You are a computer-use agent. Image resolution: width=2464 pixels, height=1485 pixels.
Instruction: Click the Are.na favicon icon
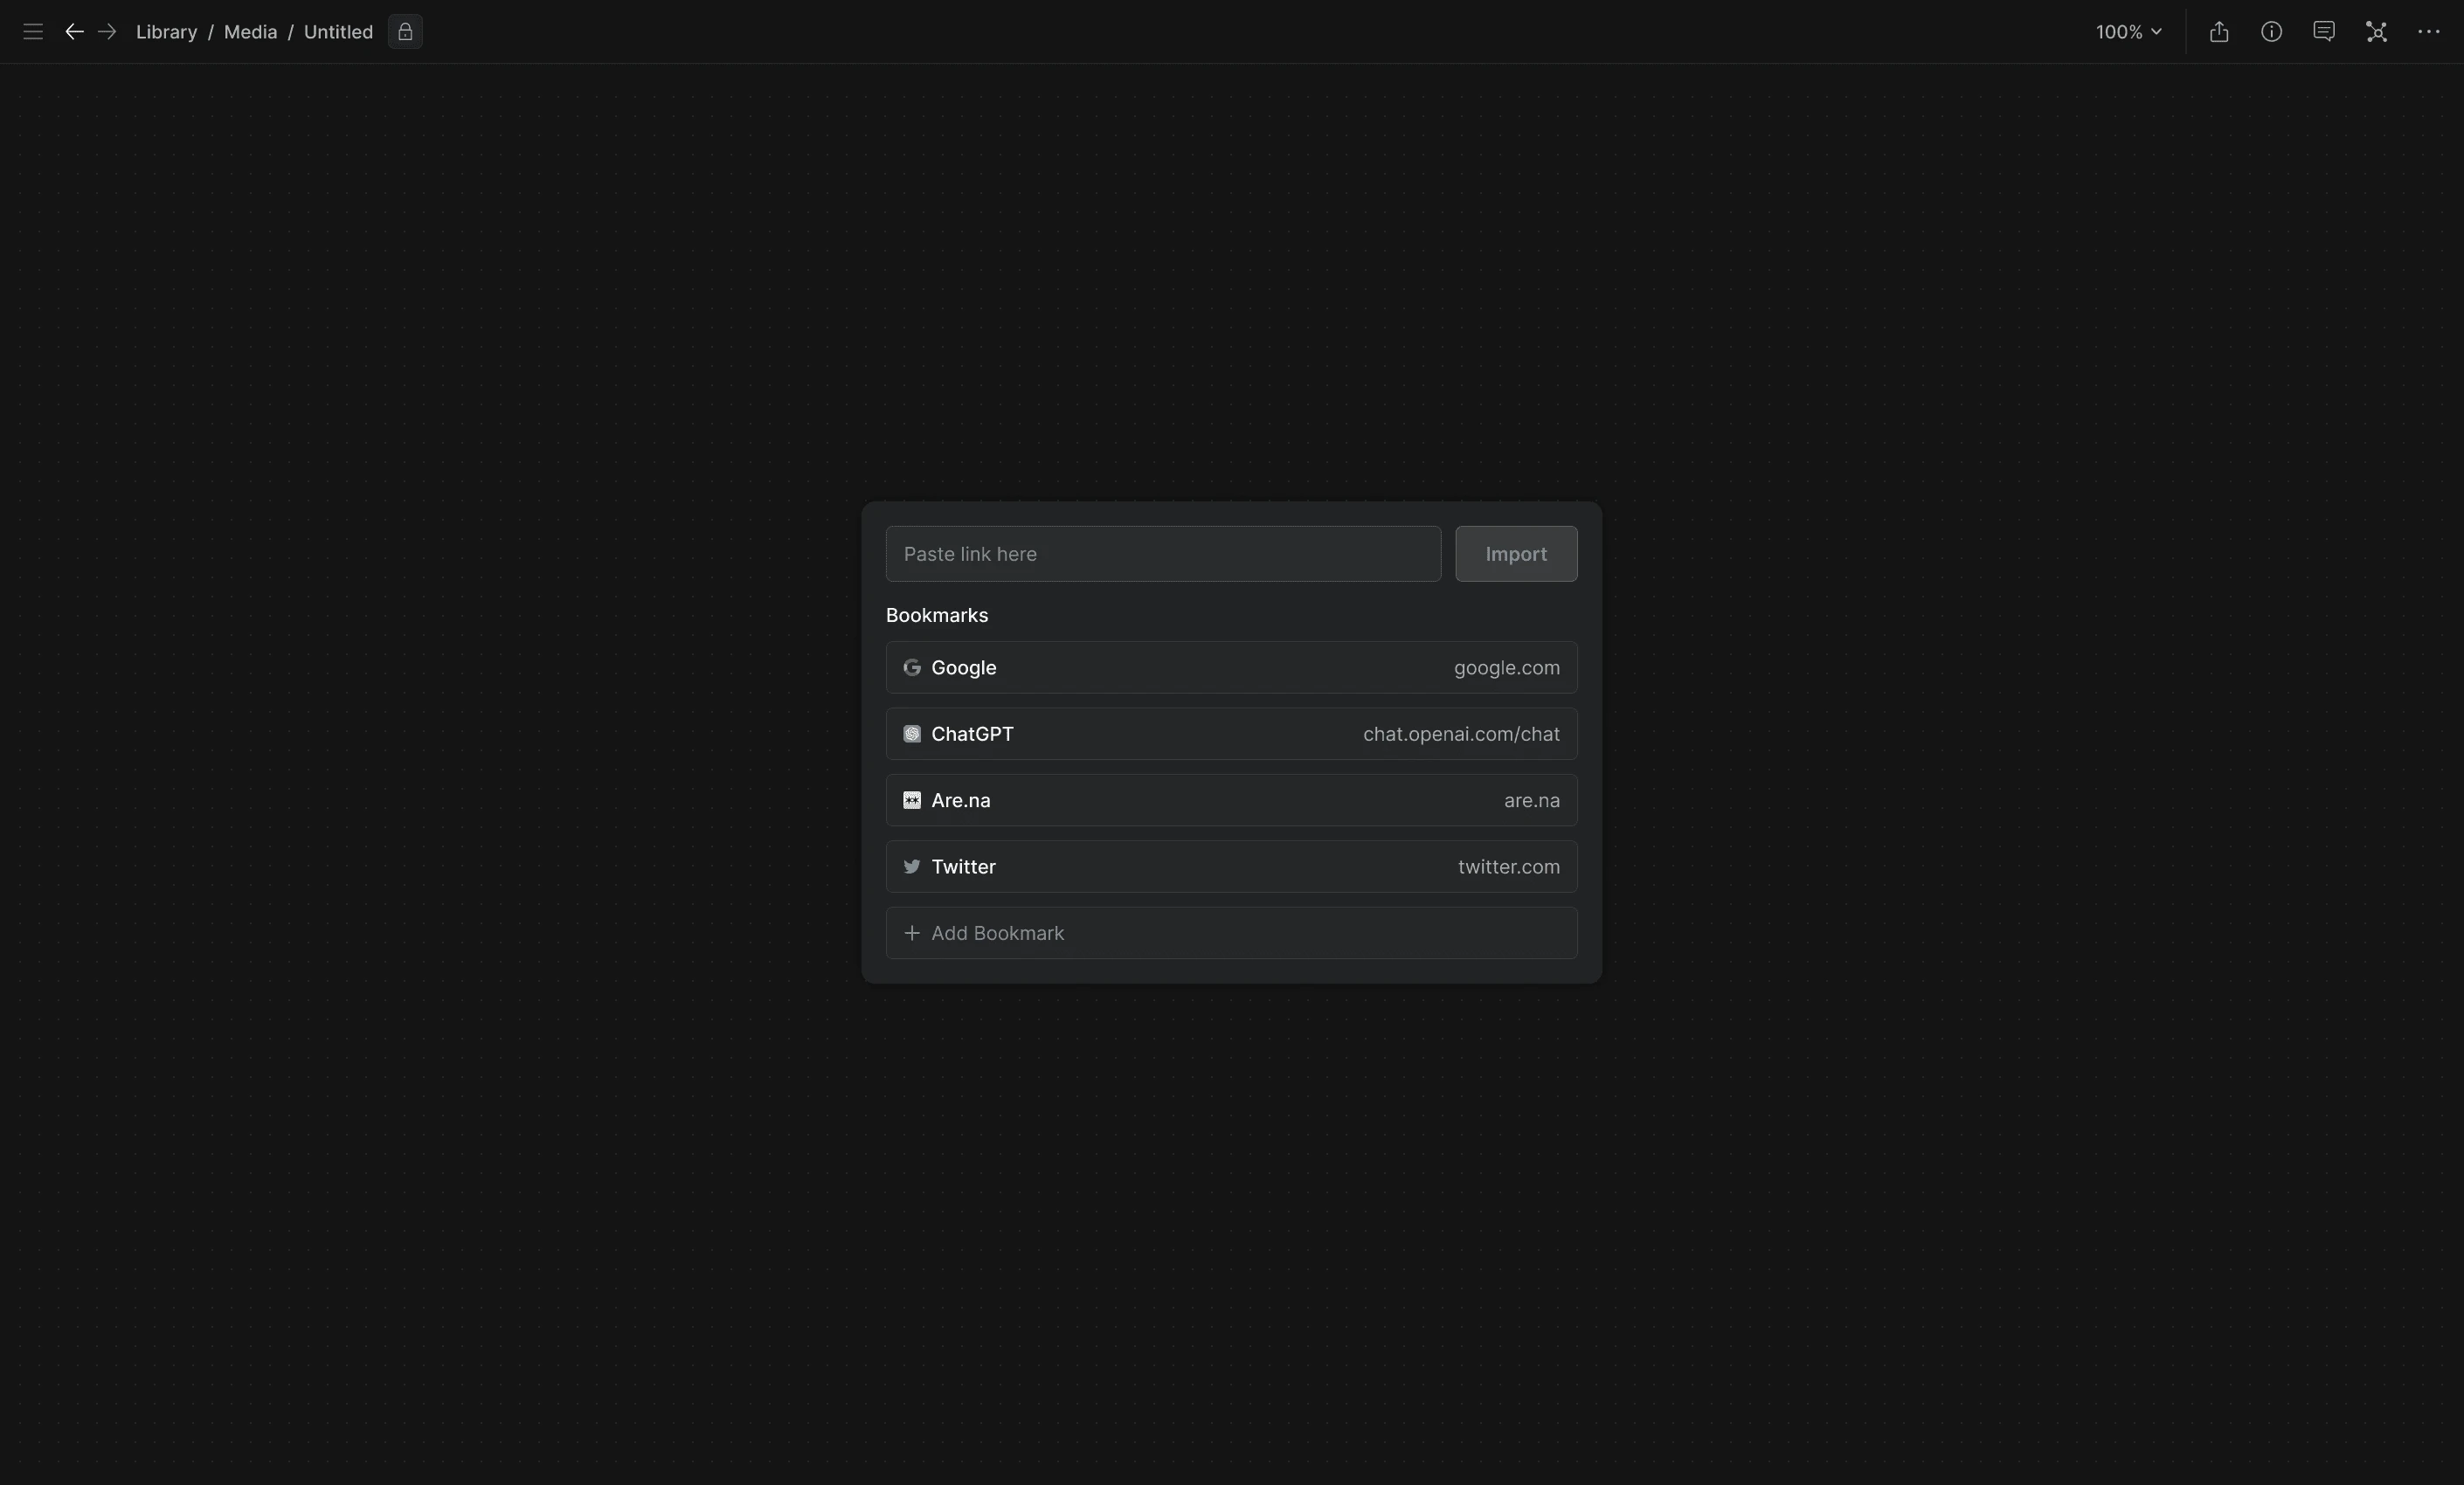coord(912,800)
